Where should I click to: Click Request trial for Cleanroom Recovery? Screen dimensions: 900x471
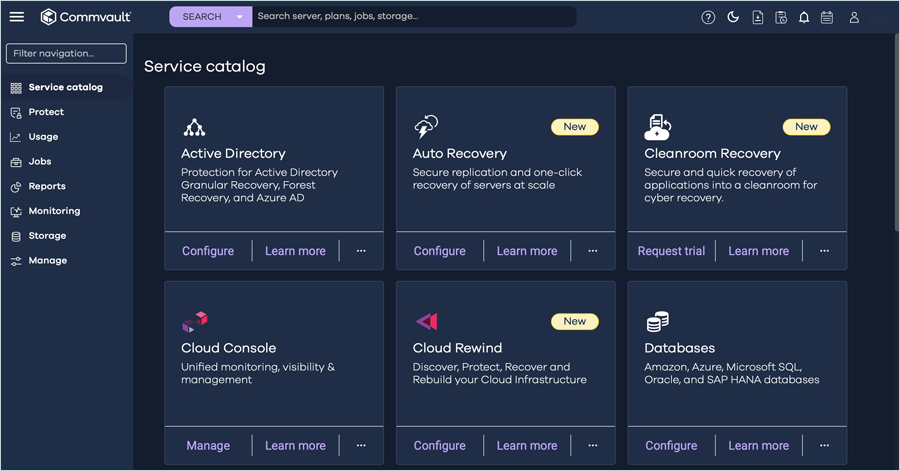point(671,251)
